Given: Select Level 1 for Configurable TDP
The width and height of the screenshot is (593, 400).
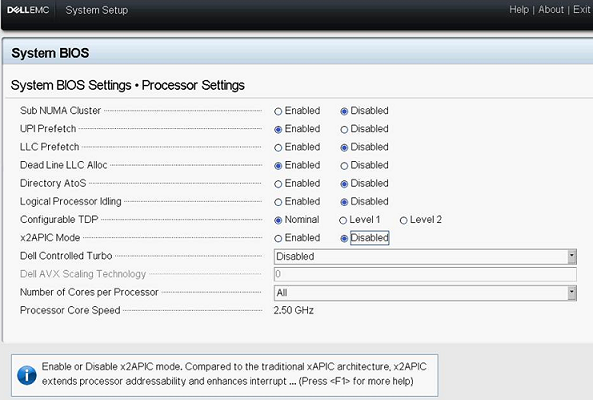Looking at the screenshot, I should [x=343, y=220].
